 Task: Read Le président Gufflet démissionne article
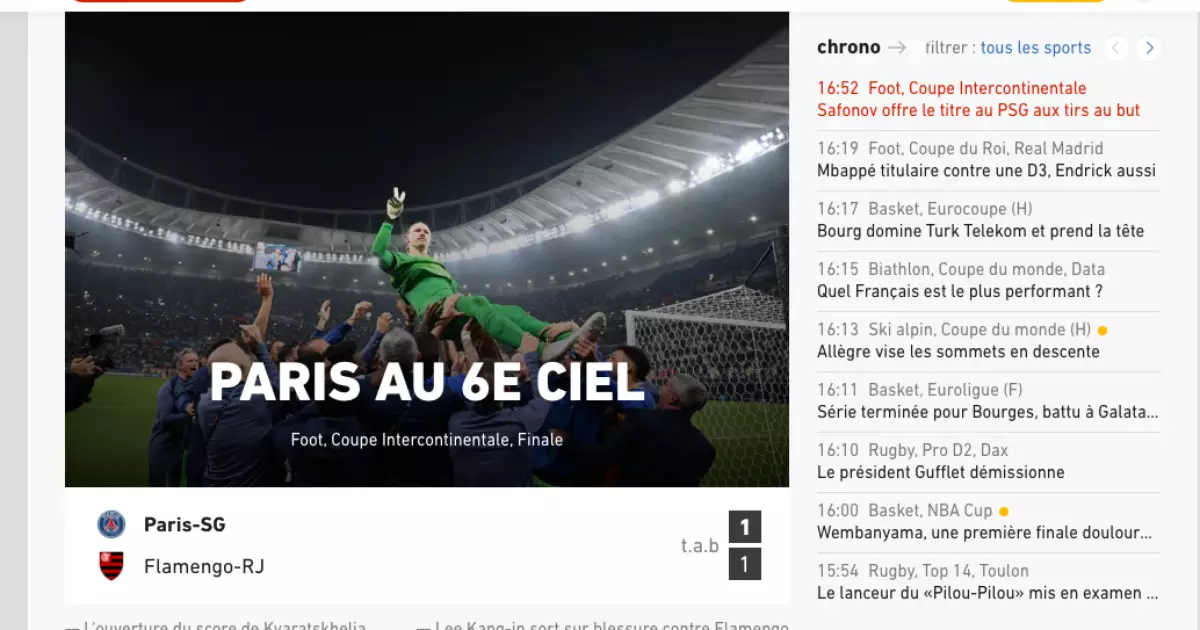(940, 472)
